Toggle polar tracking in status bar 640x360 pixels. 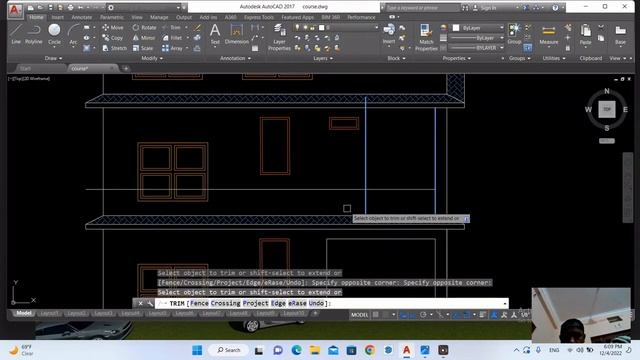point(423,315)
